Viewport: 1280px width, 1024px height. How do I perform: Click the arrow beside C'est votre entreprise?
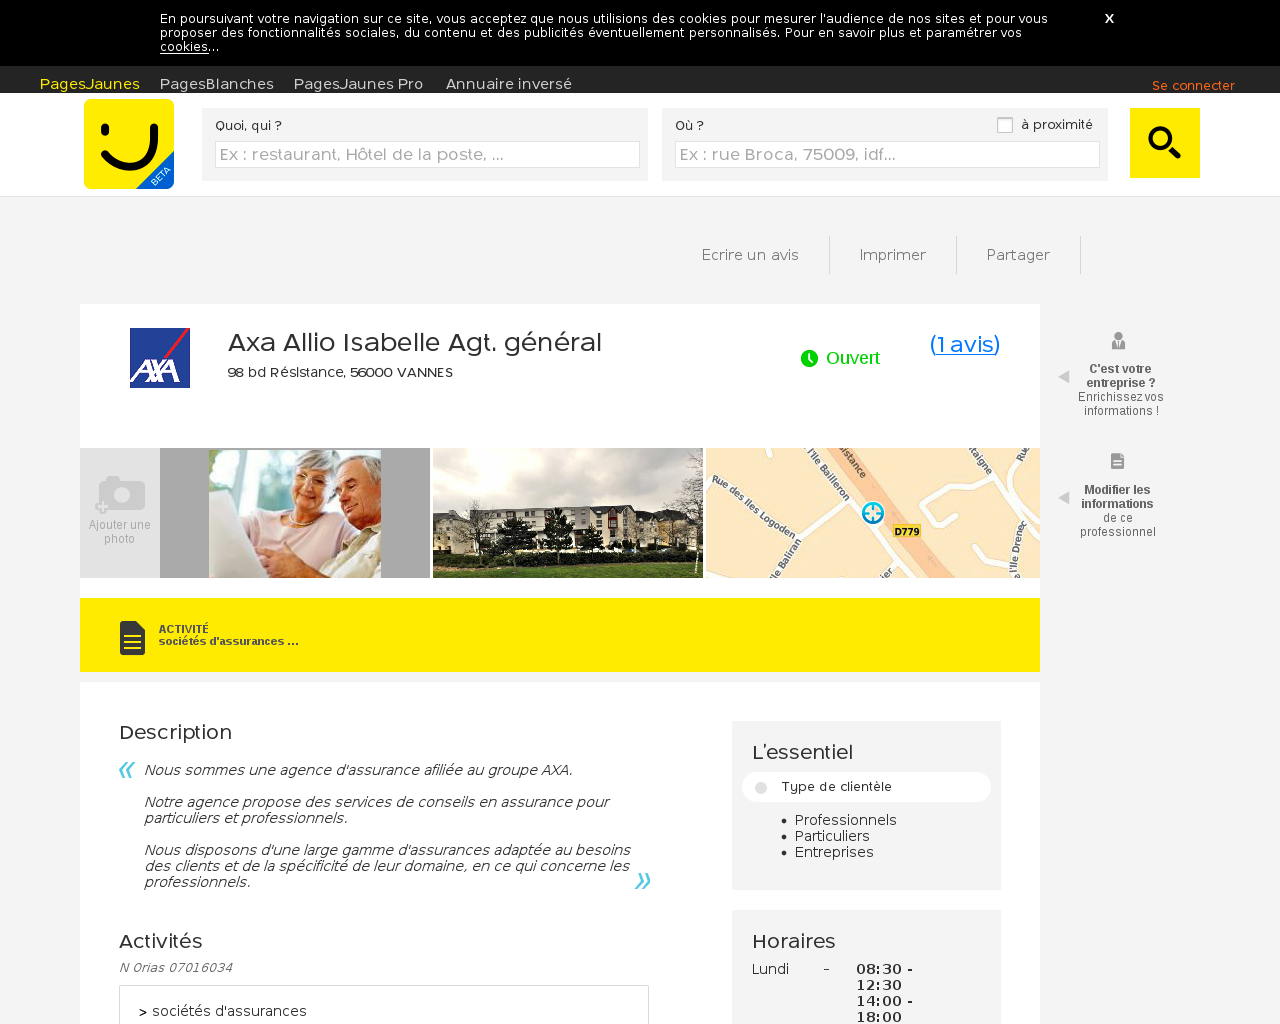pos(1064,377)
